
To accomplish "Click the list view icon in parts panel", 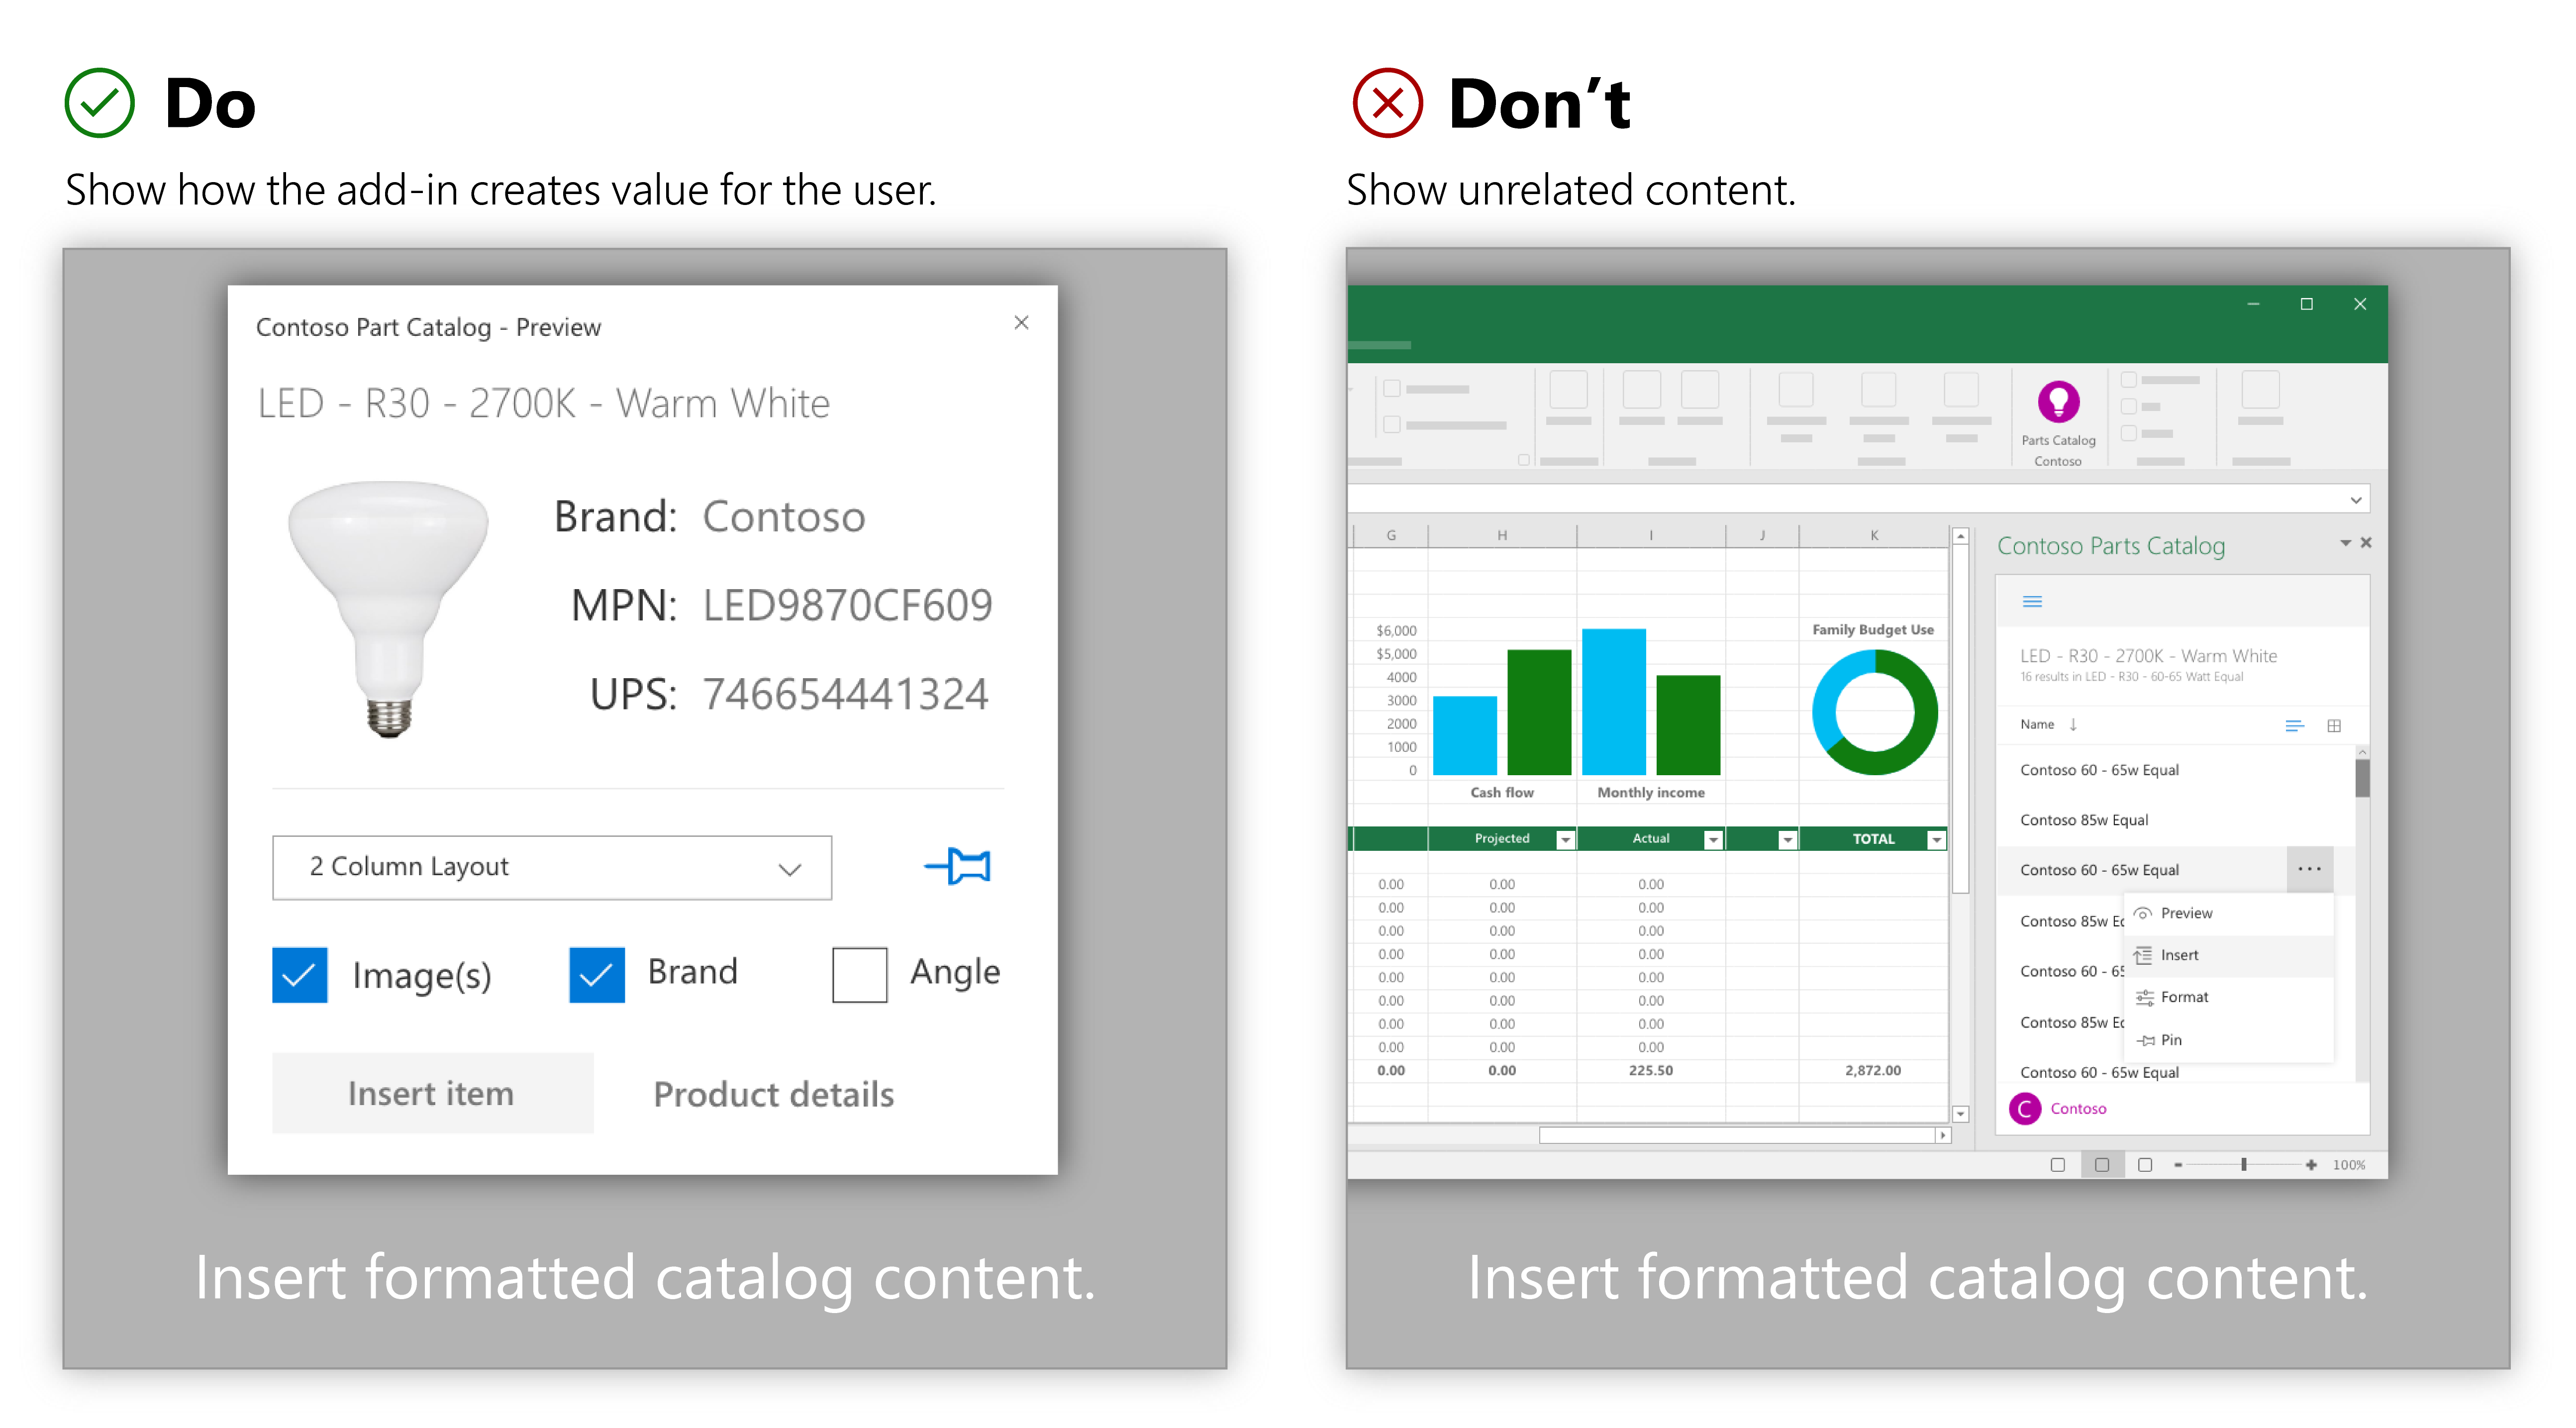I will pyautogui.click(x=2294, y=726).
